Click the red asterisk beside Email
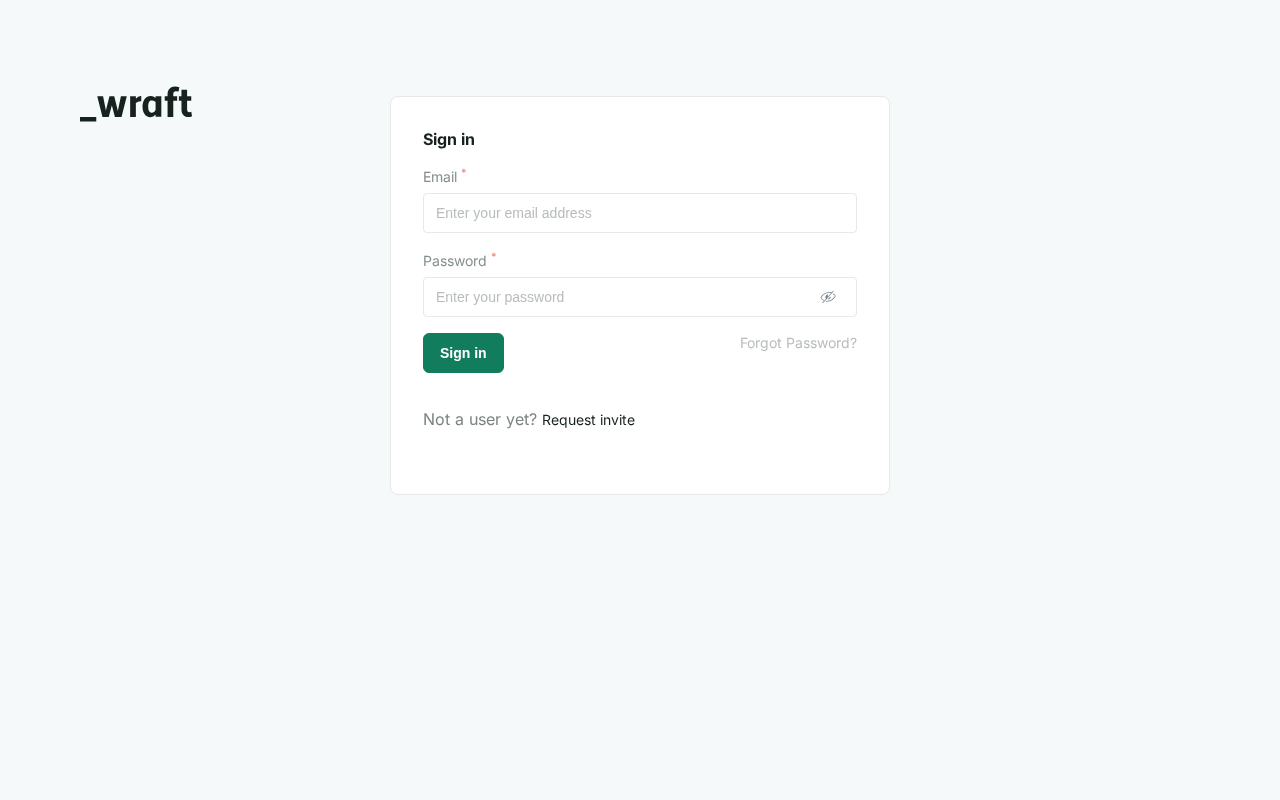 464,172
